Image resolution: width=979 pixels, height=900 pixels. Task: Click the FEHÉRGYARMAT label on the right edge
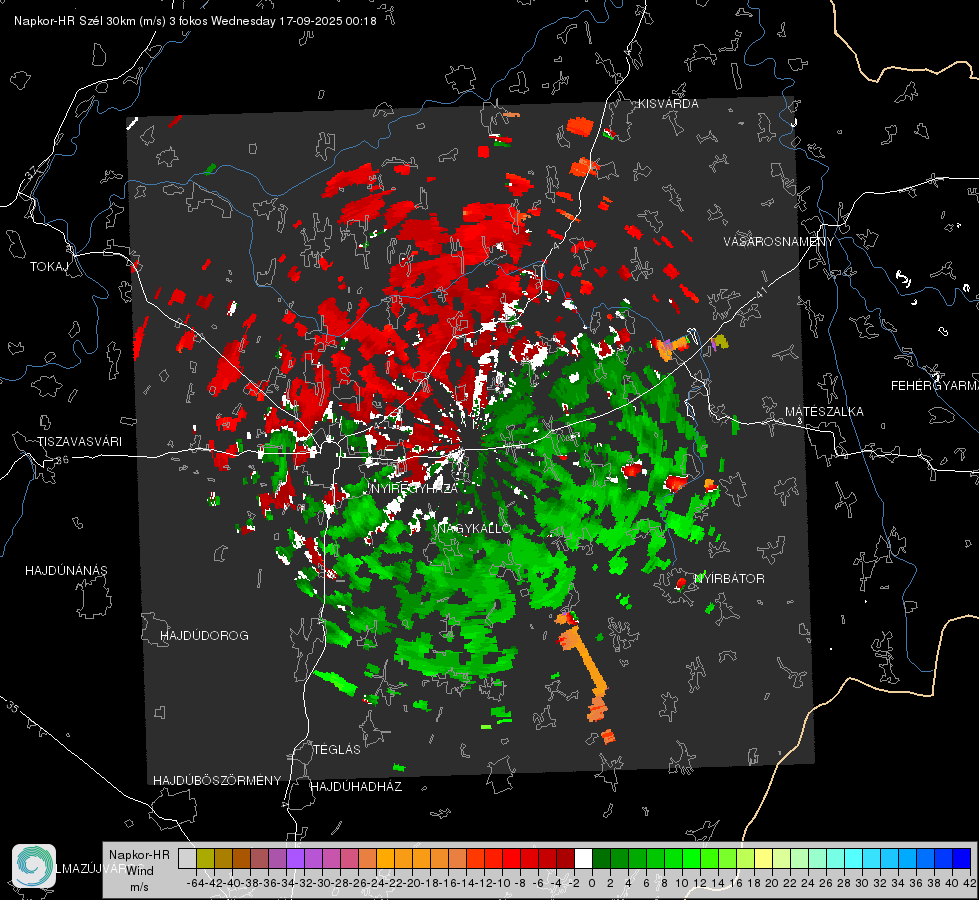935,386
